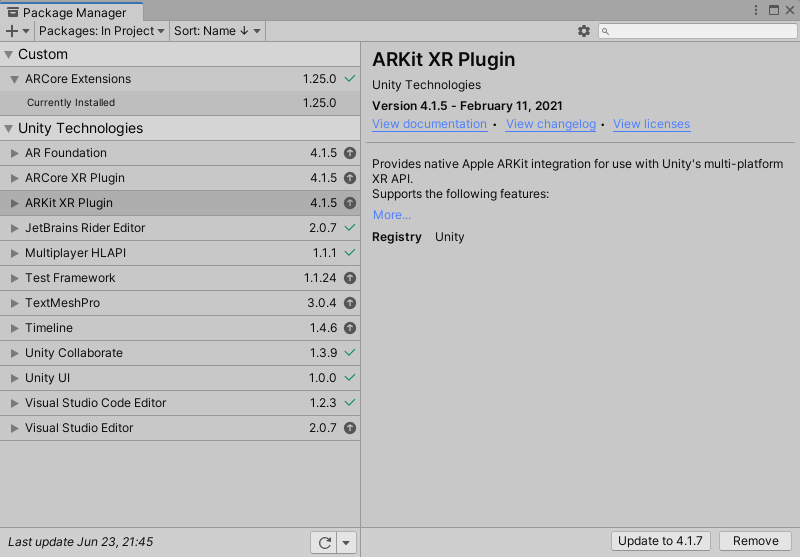Select the ARCore XR Plugin package
The width and height of the screenshot is (800, 557).
180,178
